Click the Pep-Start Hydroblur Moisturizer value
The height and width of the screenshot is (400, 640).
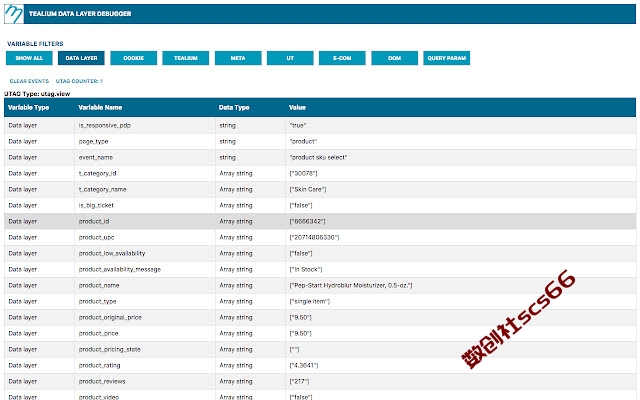351,285
